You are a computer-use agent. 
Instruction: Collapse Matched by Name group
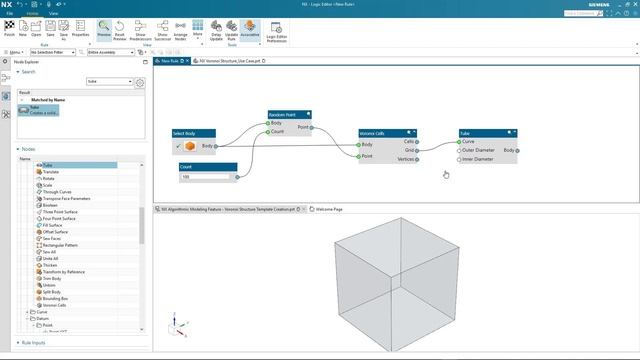22,100
